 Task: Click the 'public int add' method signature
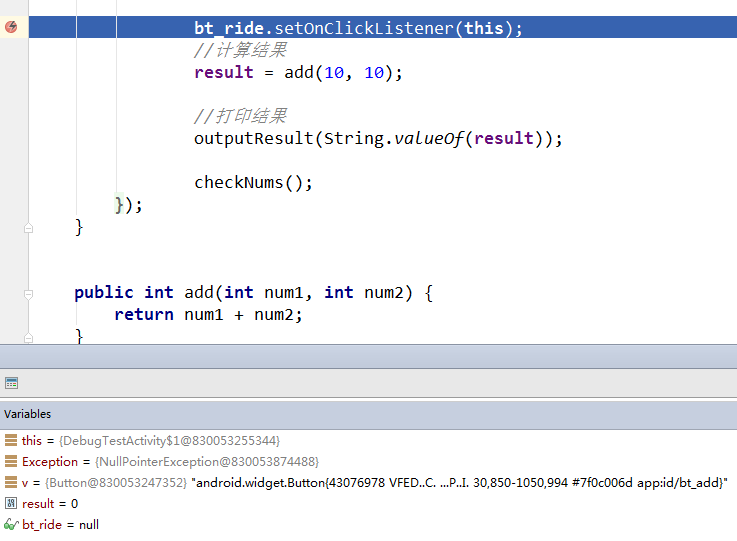click(x=253, y=292)
